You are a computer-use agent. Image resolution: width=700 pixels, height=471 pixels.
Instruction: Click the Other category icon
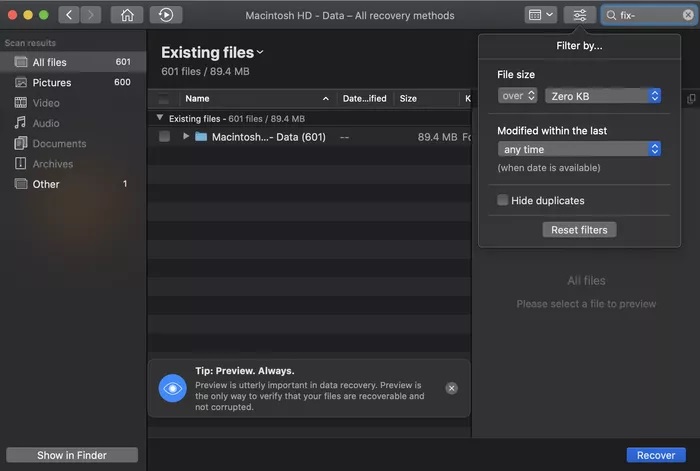pos(21,184)
